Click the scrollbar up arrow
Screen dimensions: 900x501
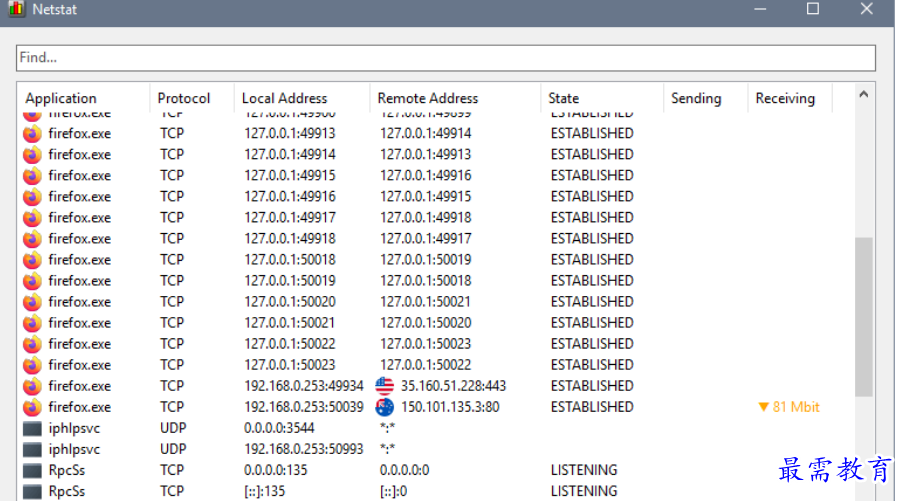[863, 94]
